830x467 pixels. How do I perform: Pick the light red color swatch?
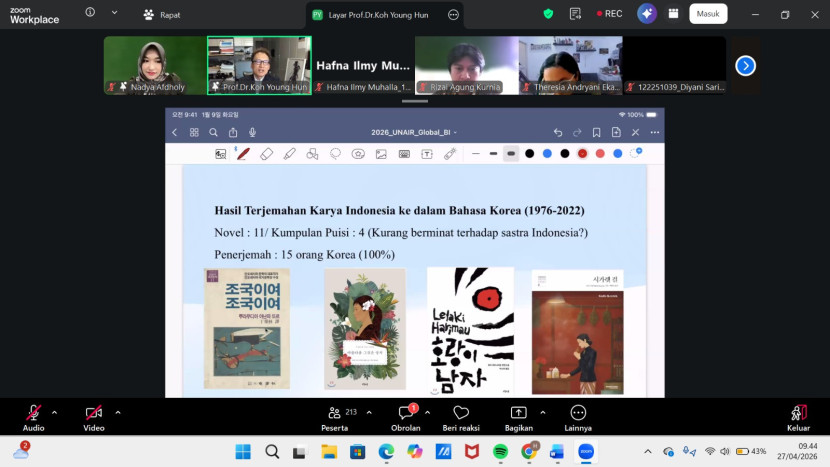(600, 154)
